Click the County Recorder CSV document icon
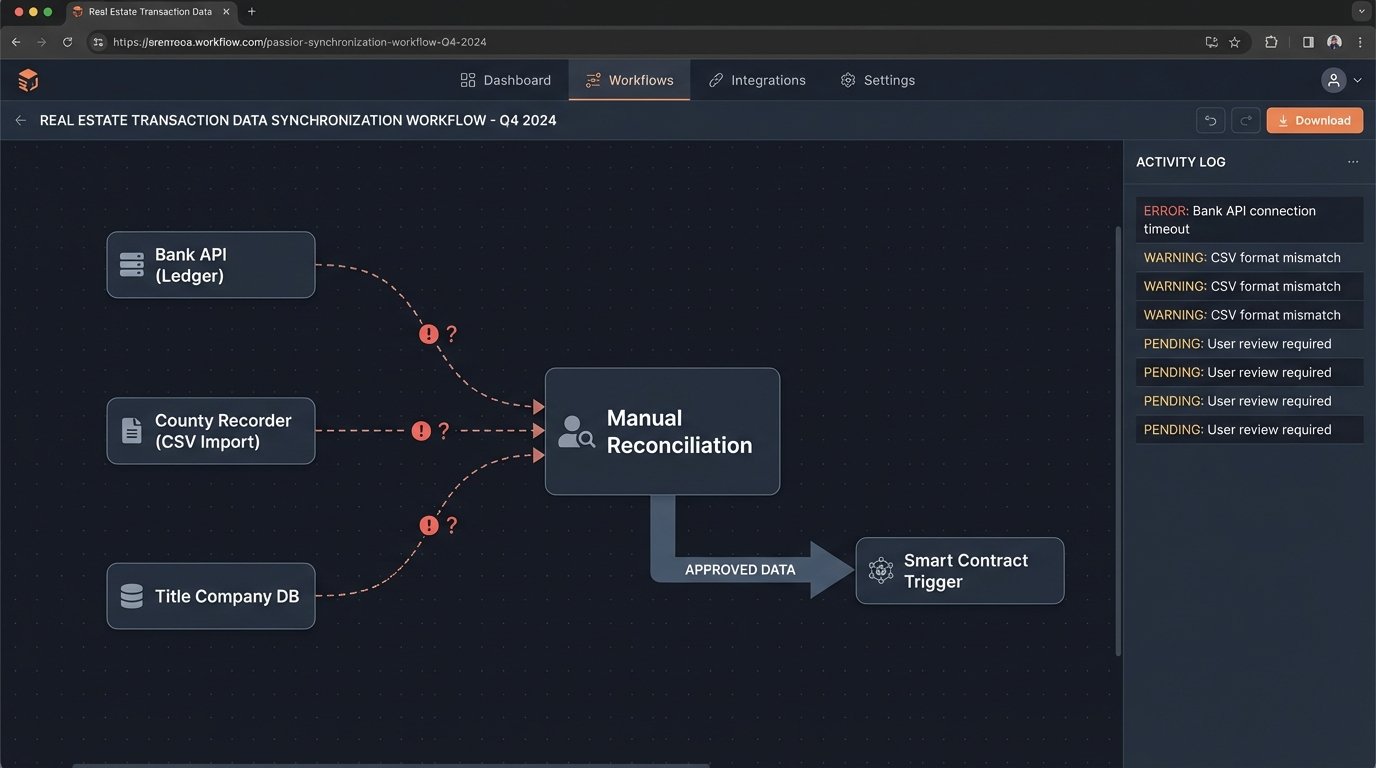 click(131, 430)
